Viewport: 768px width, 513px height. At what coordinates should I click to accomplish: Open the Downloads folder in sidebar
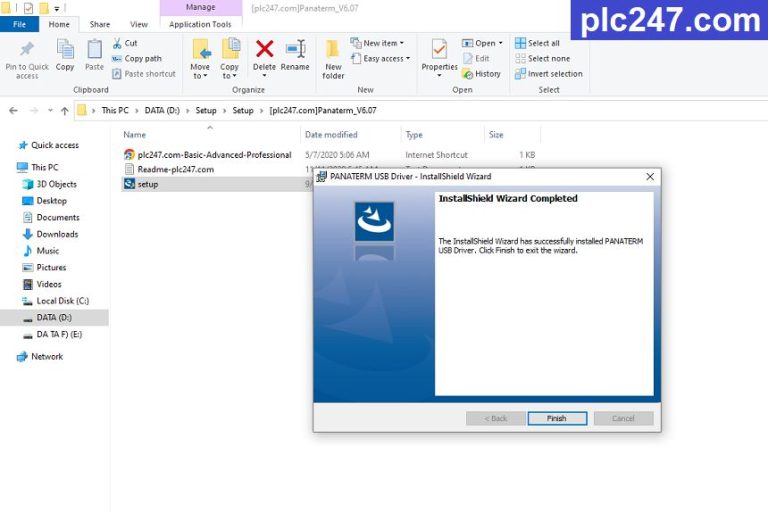57,234
